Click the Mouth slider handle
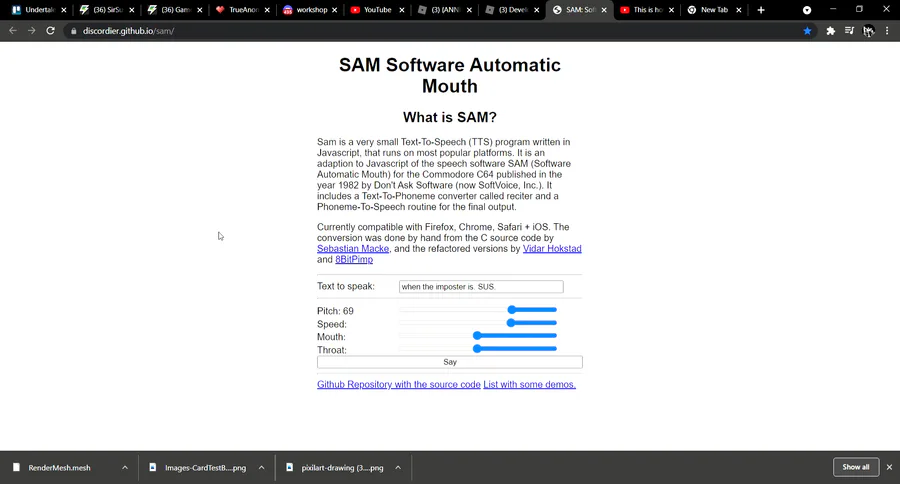The image size is (900, 484). click(x=477, y=335)
